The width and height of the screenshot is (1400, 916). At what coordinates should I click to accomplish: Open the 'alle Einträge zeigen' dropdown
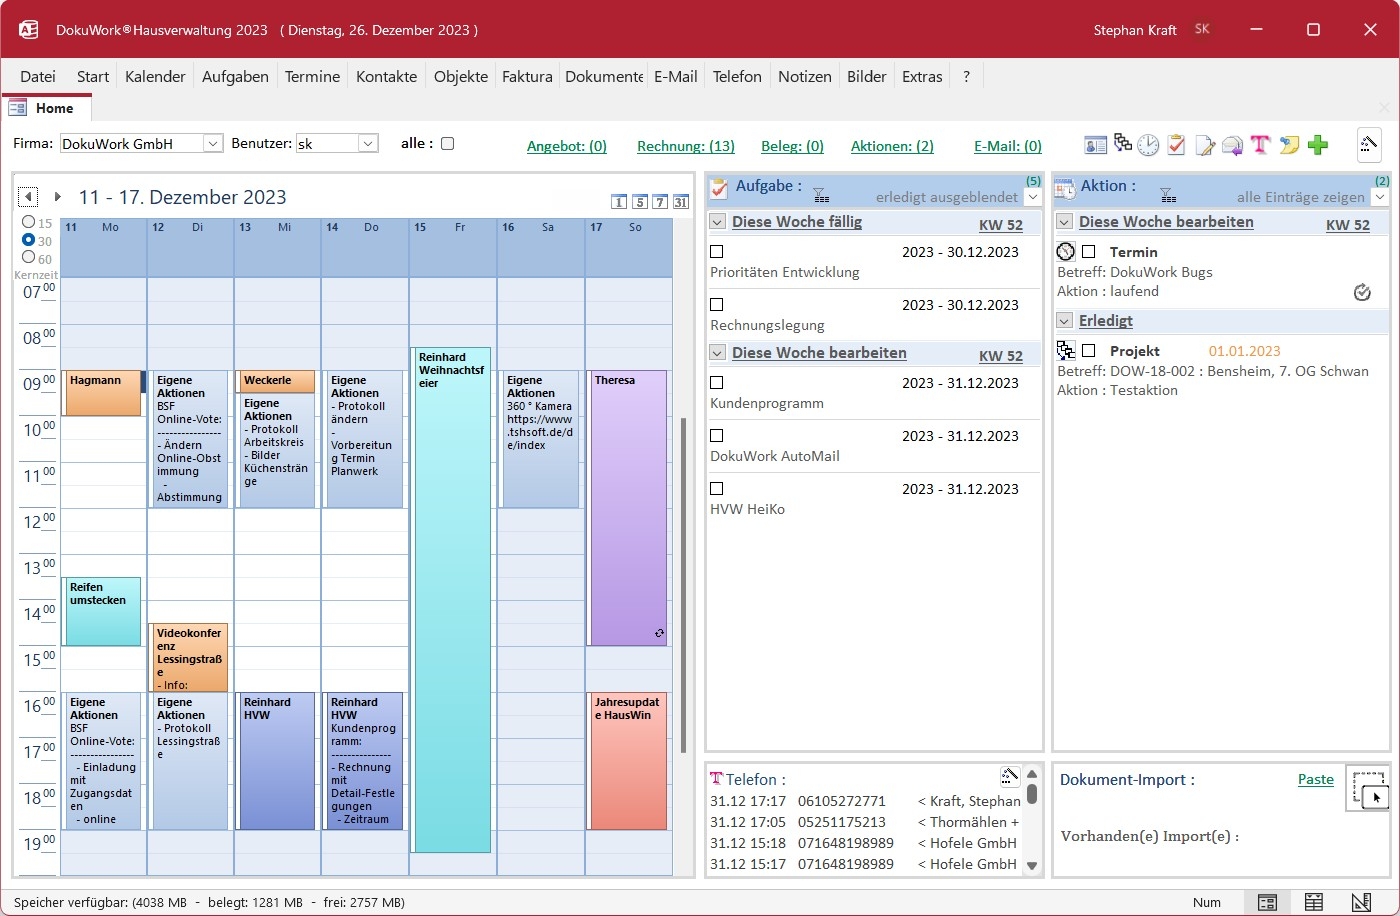pos(1380,197)
